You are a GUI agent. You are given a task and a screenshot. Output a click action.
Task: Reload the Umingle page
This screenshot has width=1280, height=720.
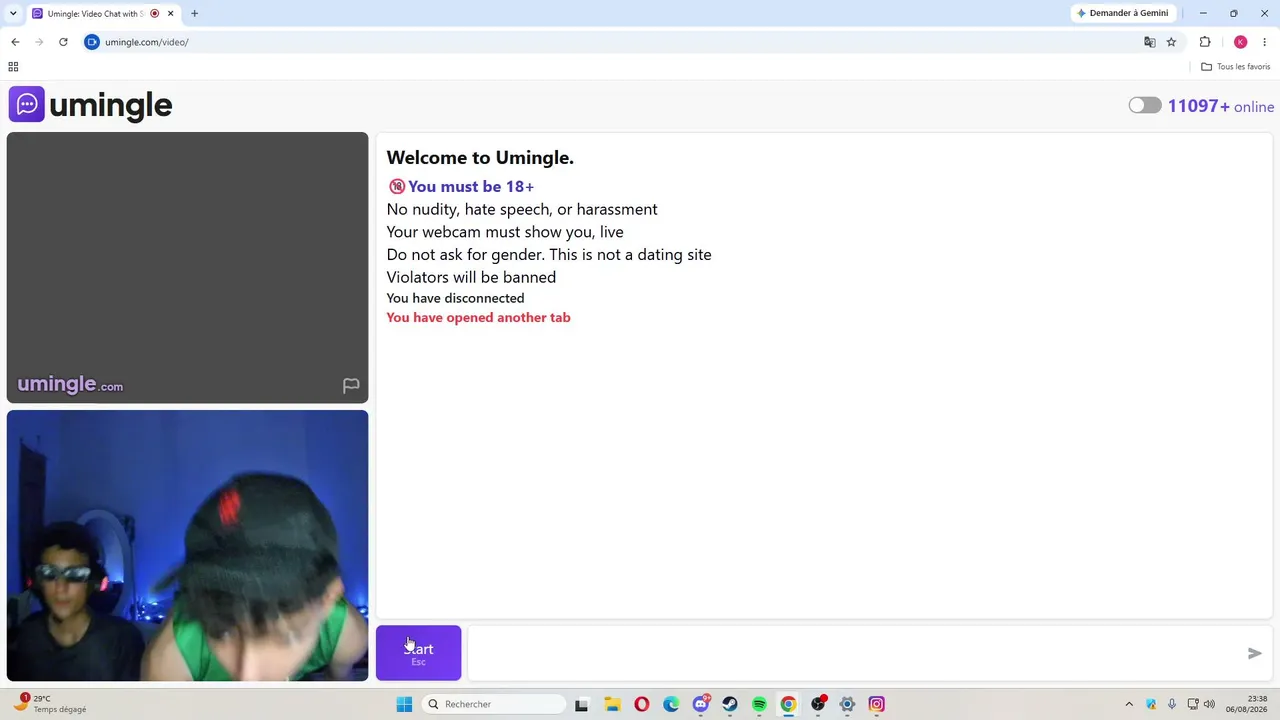(63, 42)
